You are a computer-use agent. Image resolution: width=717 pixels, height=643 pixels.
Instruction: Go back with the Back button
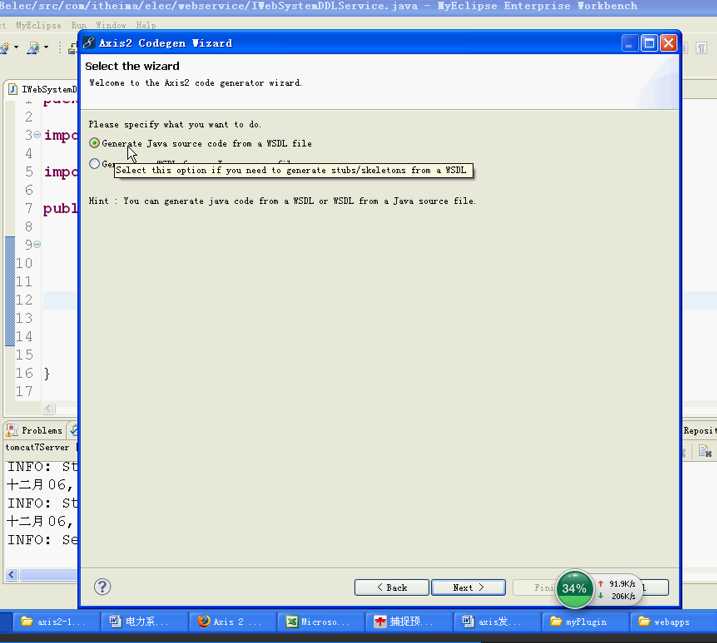[391, 588]
